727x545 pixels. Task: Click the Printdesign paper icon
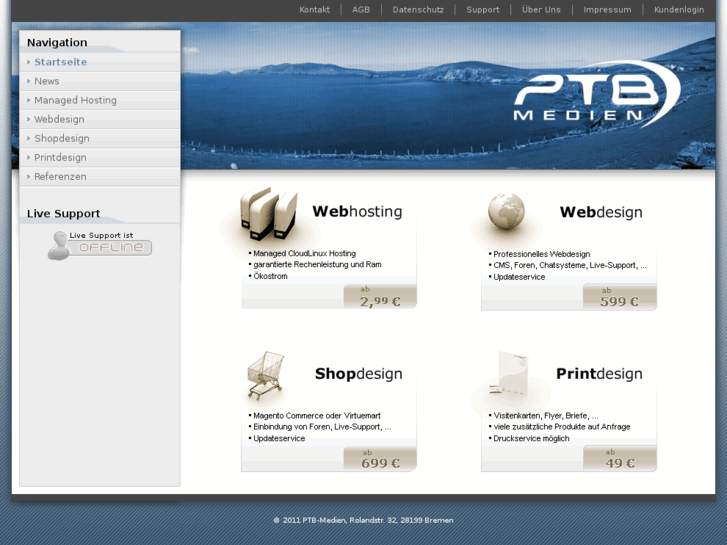(506, 374)
